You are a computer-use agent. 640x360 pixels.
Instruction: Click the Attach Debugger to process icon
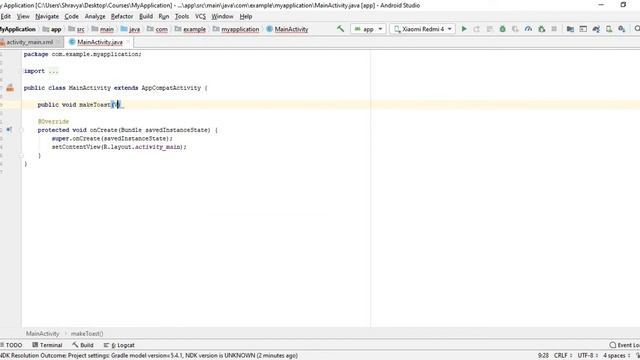tap(542, 29)
